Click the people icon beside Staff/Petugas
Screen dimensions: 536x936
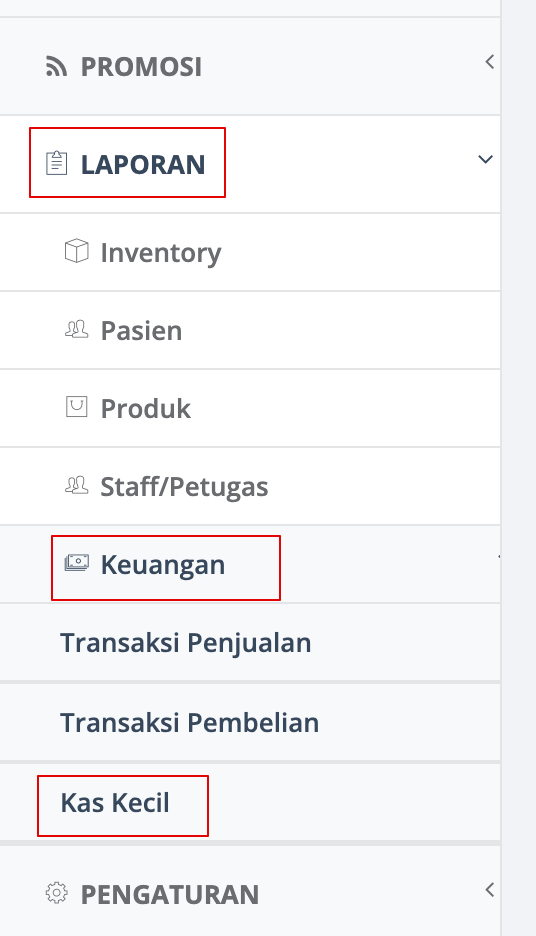click(76, 485)
